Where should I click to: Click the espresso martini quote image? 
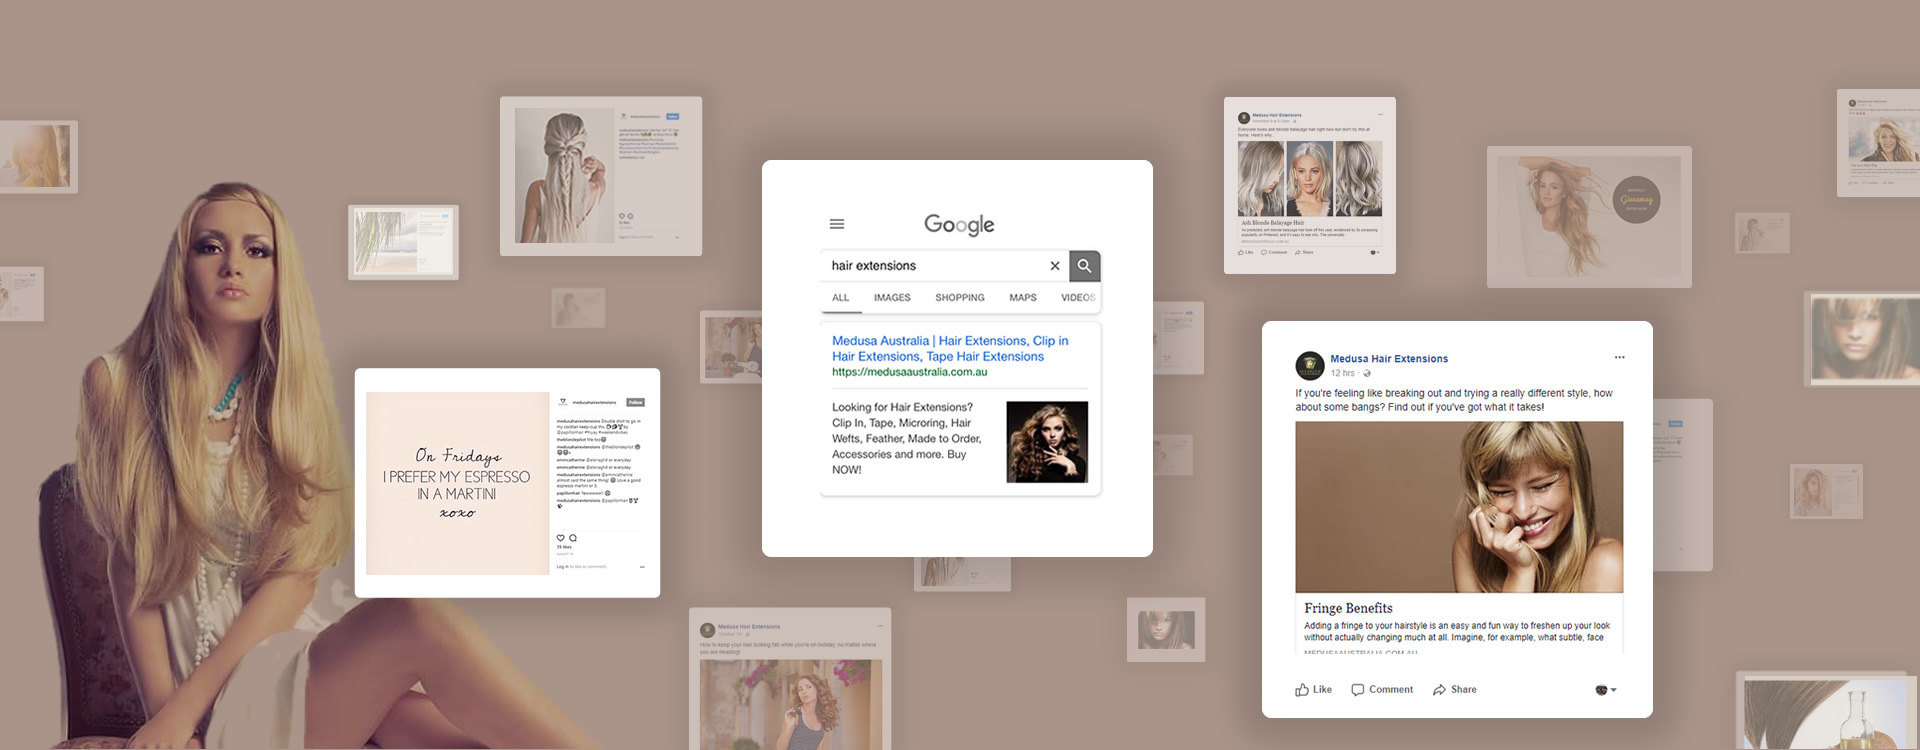tap(458, 483)
